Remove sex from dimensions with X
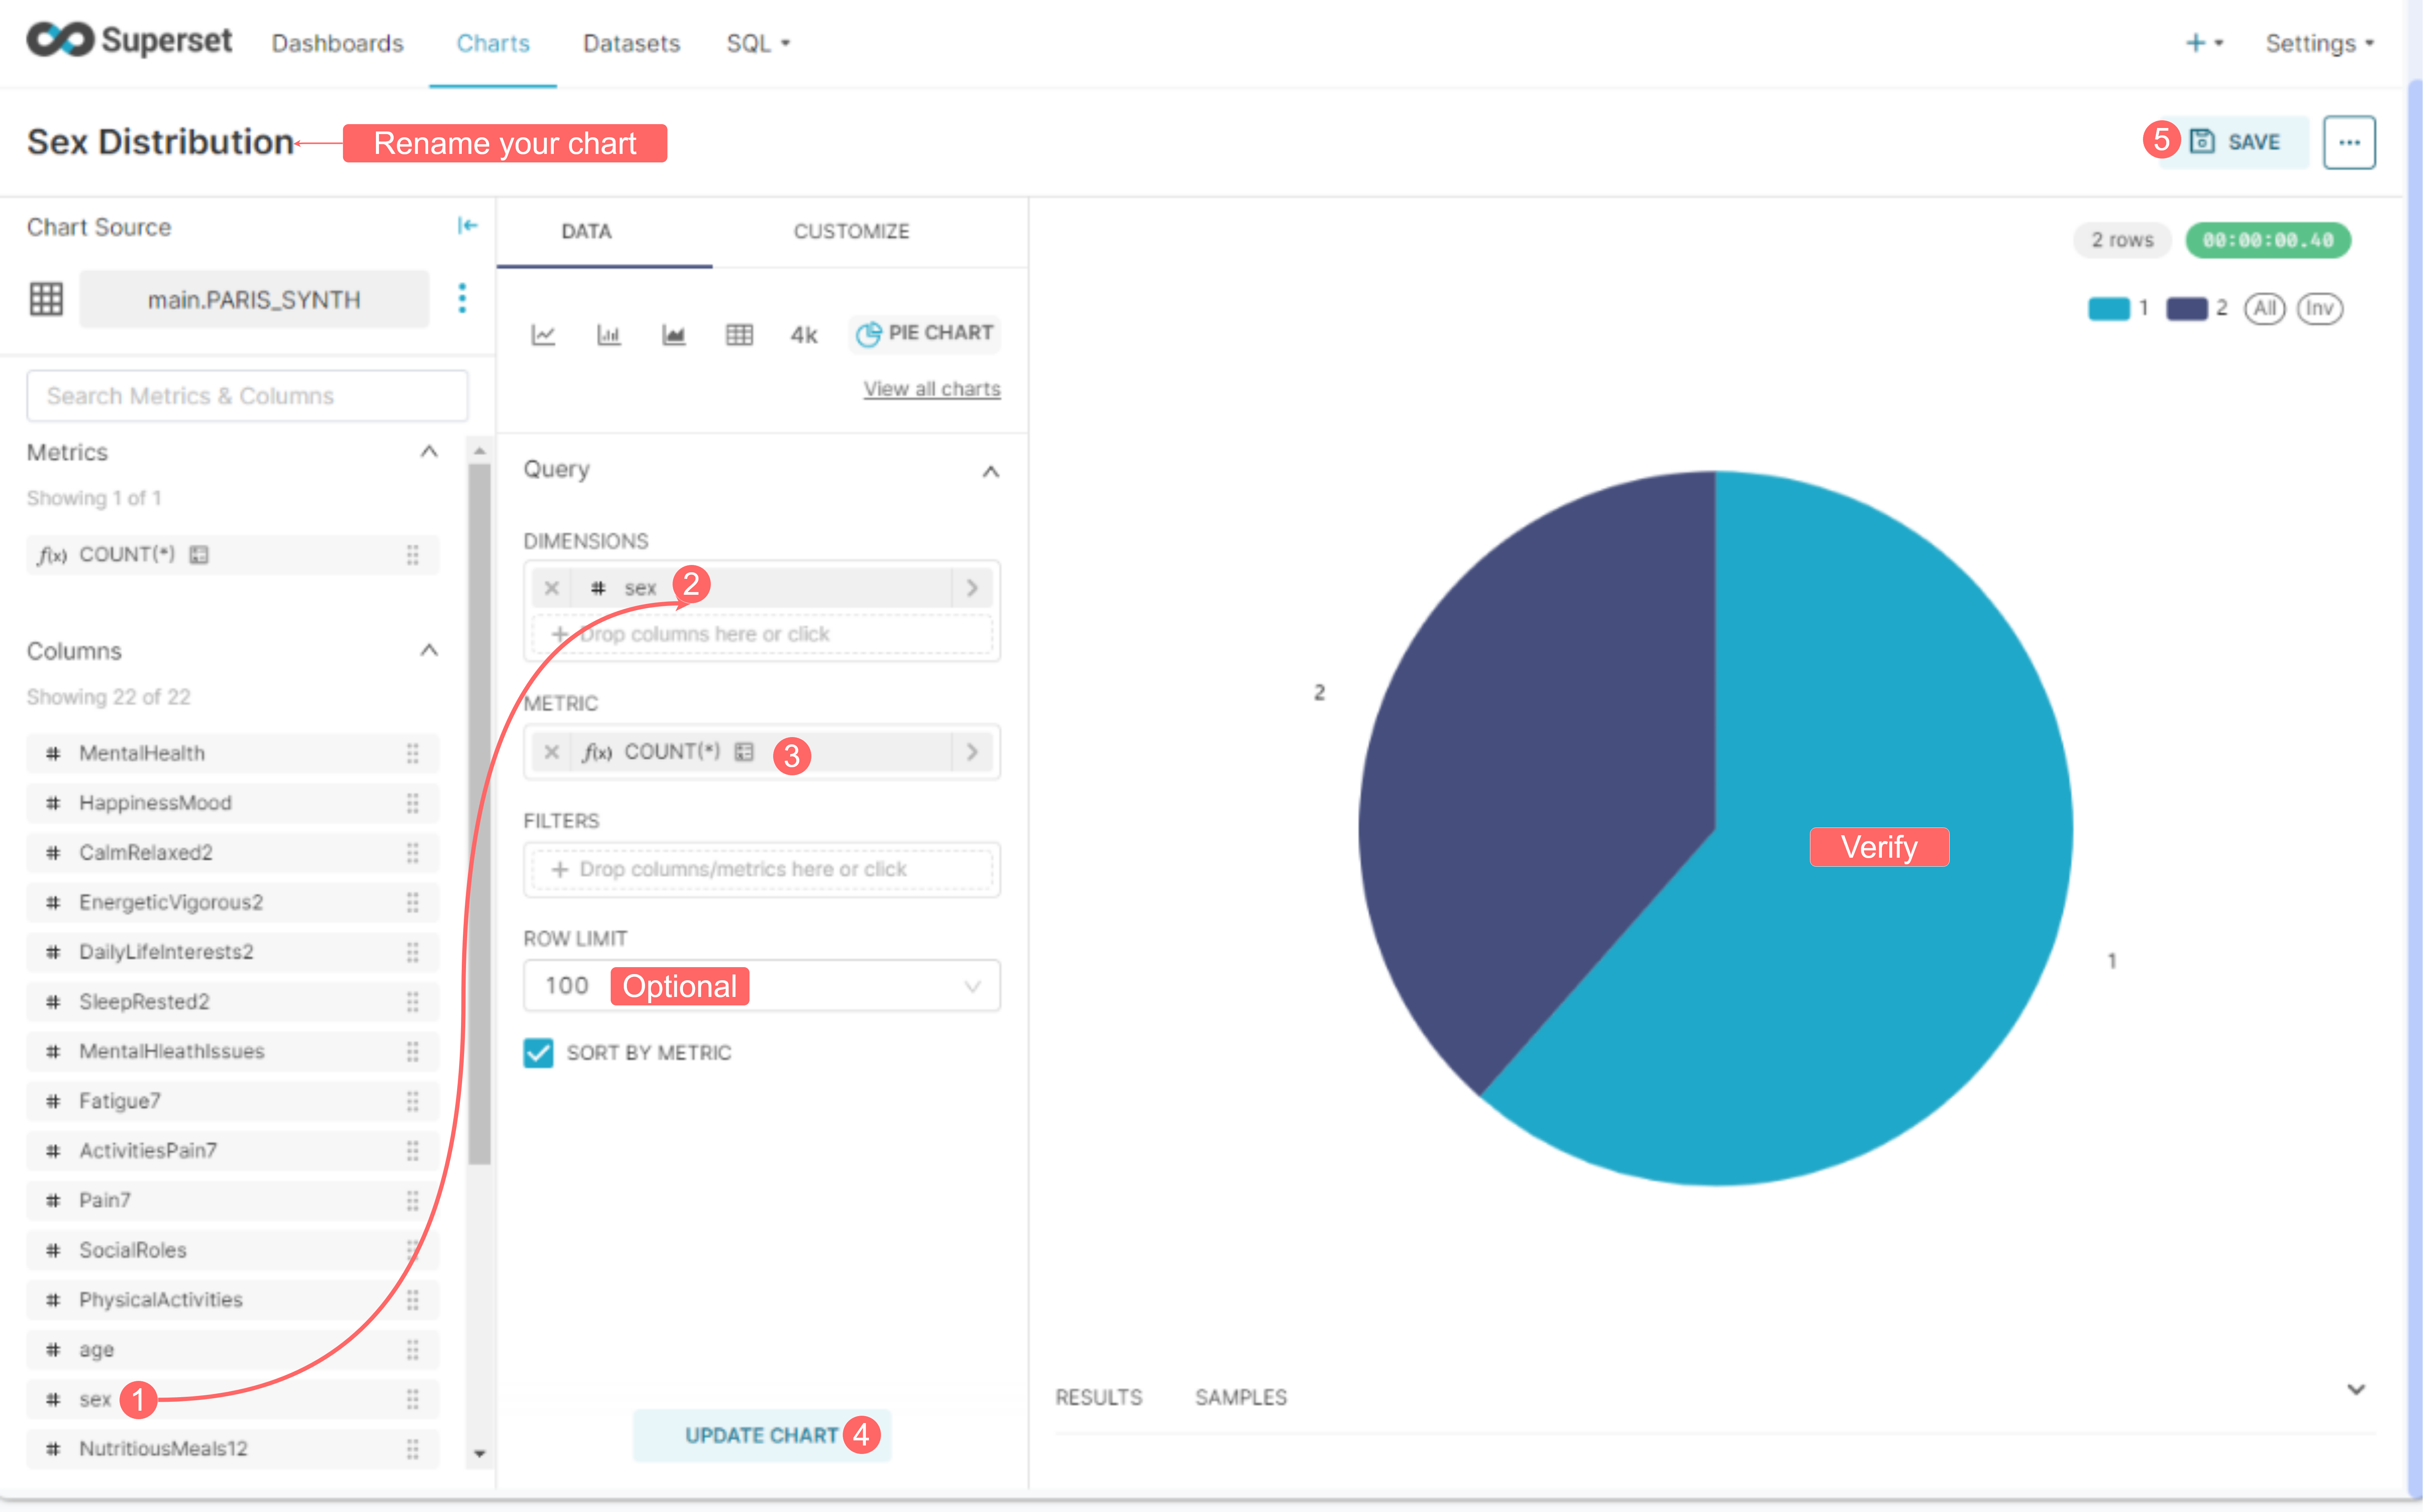Screen dimensions: 2423x1512 click(551, 588)
